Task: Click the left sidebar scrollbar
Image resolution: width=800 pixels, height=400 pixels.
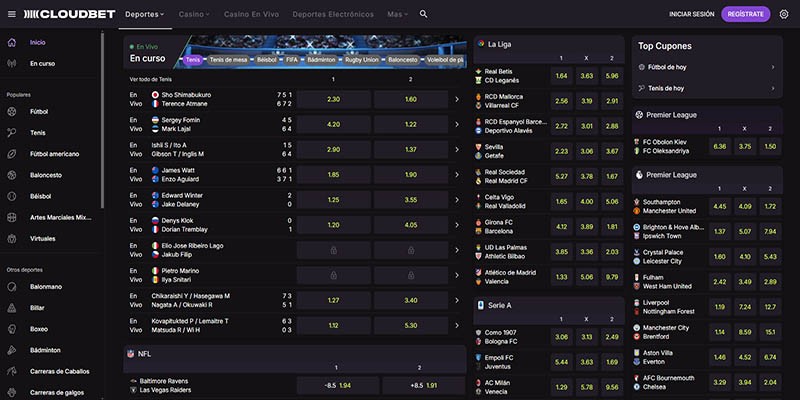Action: tap(103, 120)
